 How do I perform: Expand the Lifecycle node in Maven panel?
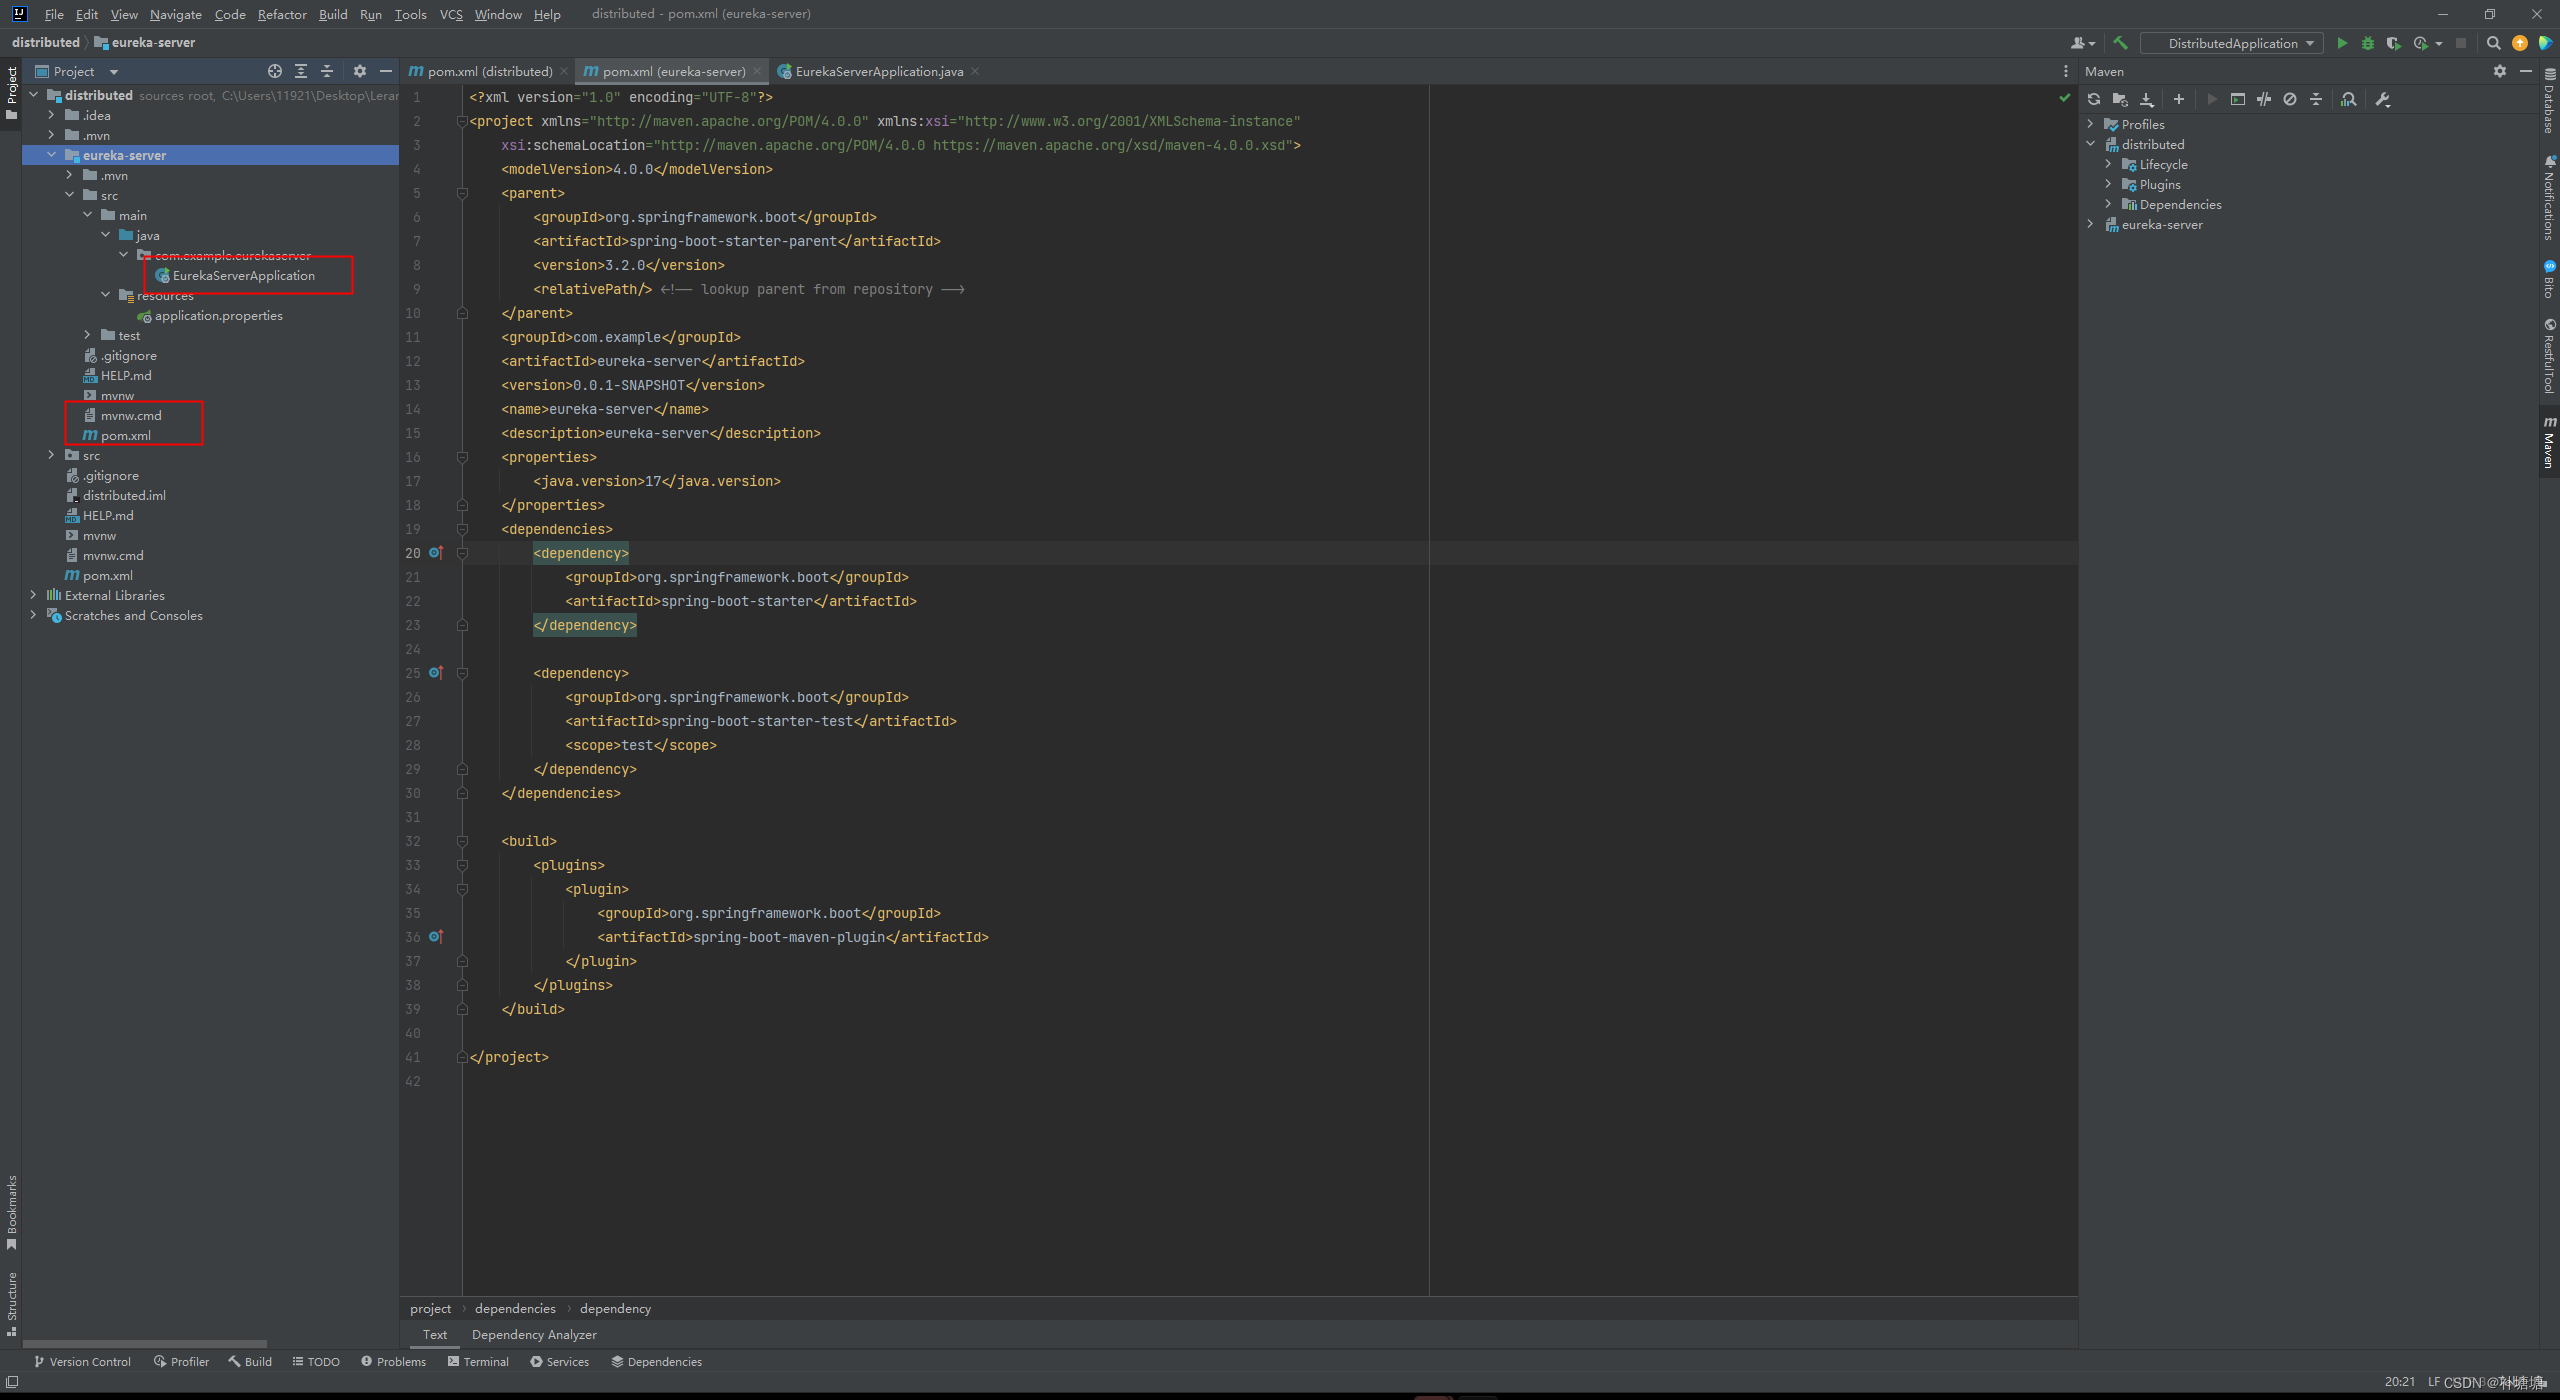(2108, 164)
